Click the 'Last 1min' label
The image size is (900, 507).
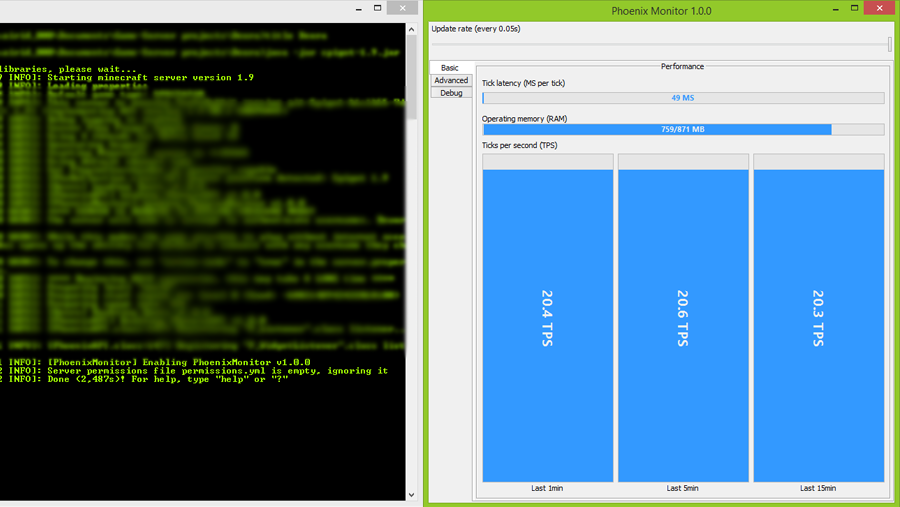[x=547, y=488]
